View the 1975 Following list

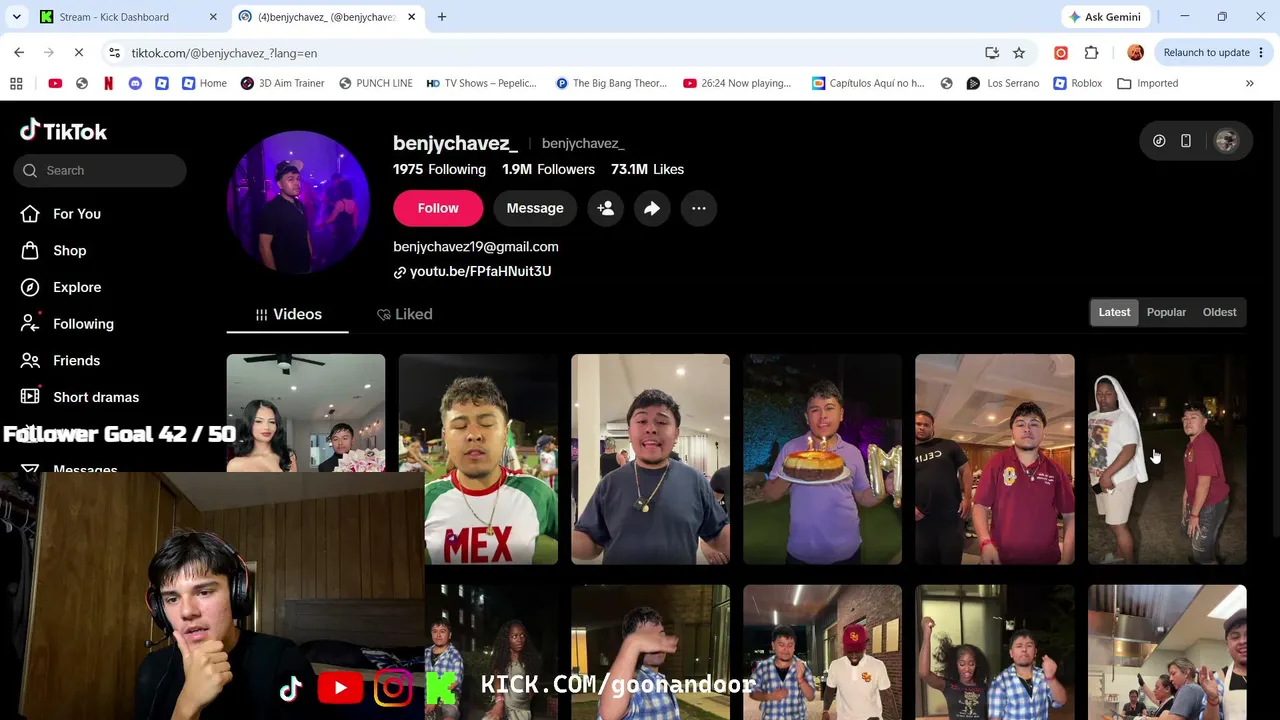[x=439, y=170]
